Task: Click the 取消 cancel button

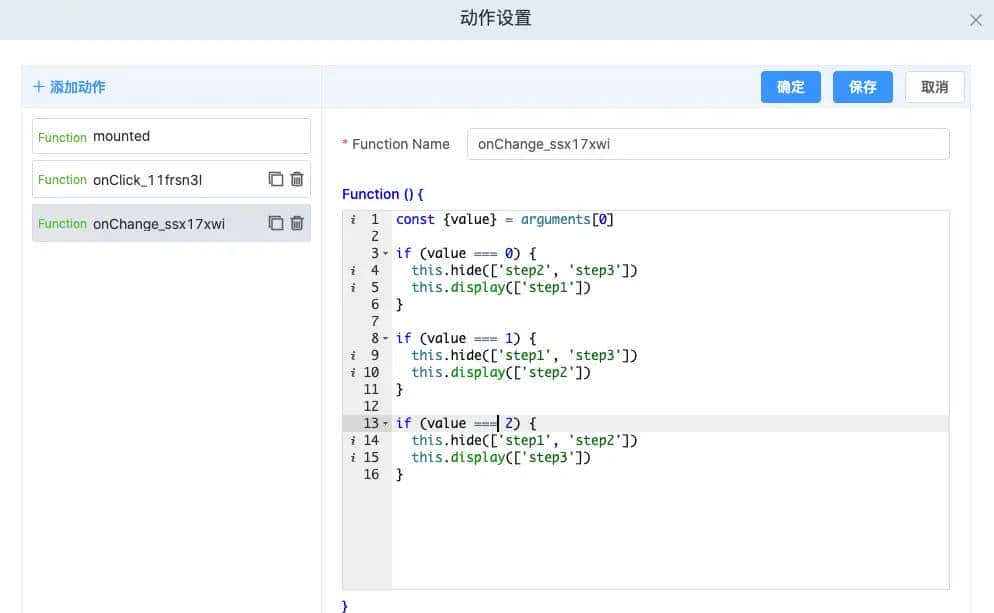Action: [934, 87]
